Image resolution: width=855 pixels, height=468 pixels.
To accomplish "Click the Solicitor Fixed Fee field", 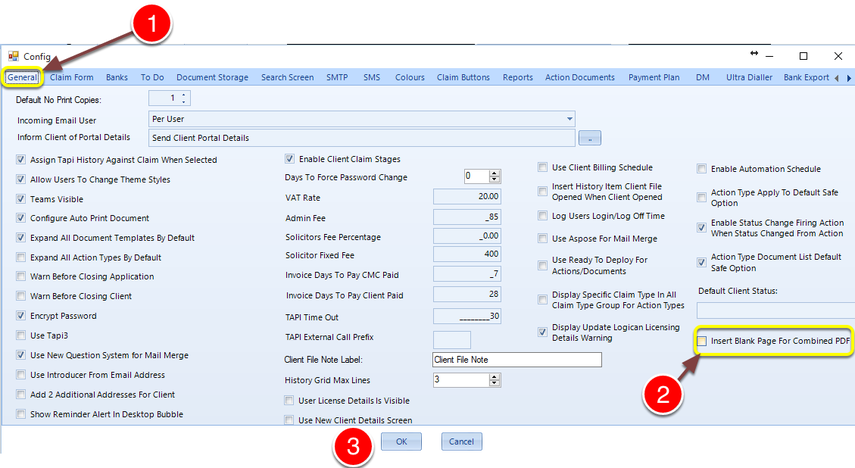I will [x=467, y=254].
